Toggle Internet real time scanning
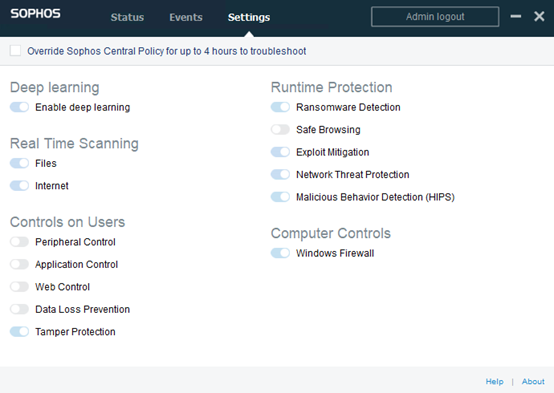 tap(19, 185)
